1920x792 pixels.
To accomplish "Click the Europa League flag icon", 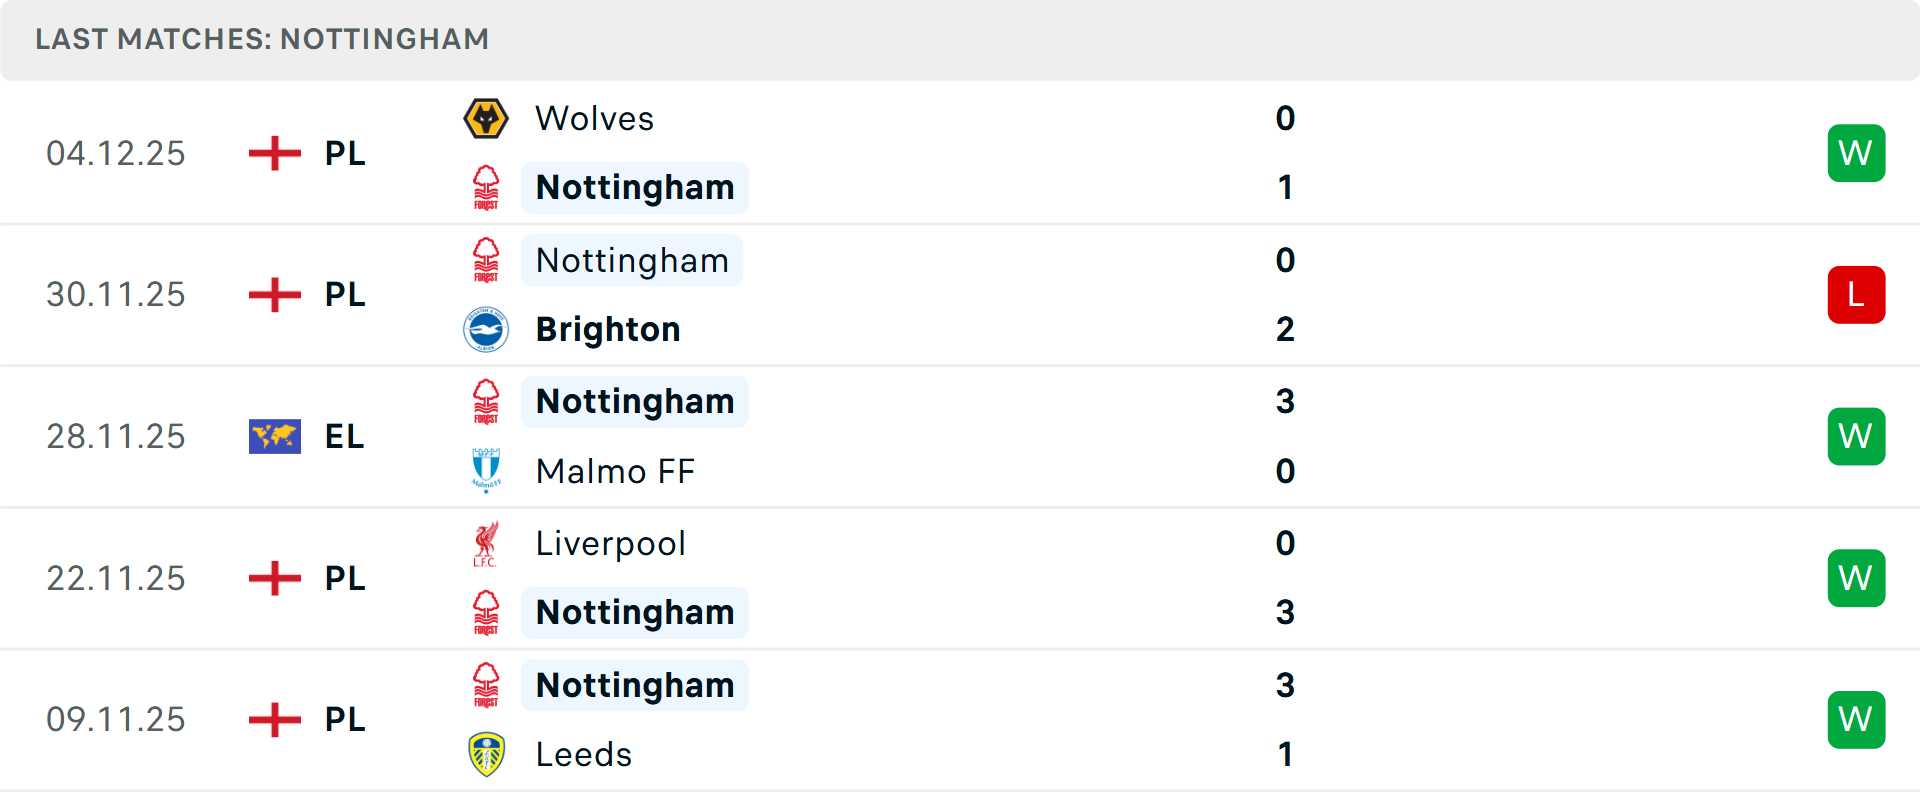I will click(x=275, y=436).
